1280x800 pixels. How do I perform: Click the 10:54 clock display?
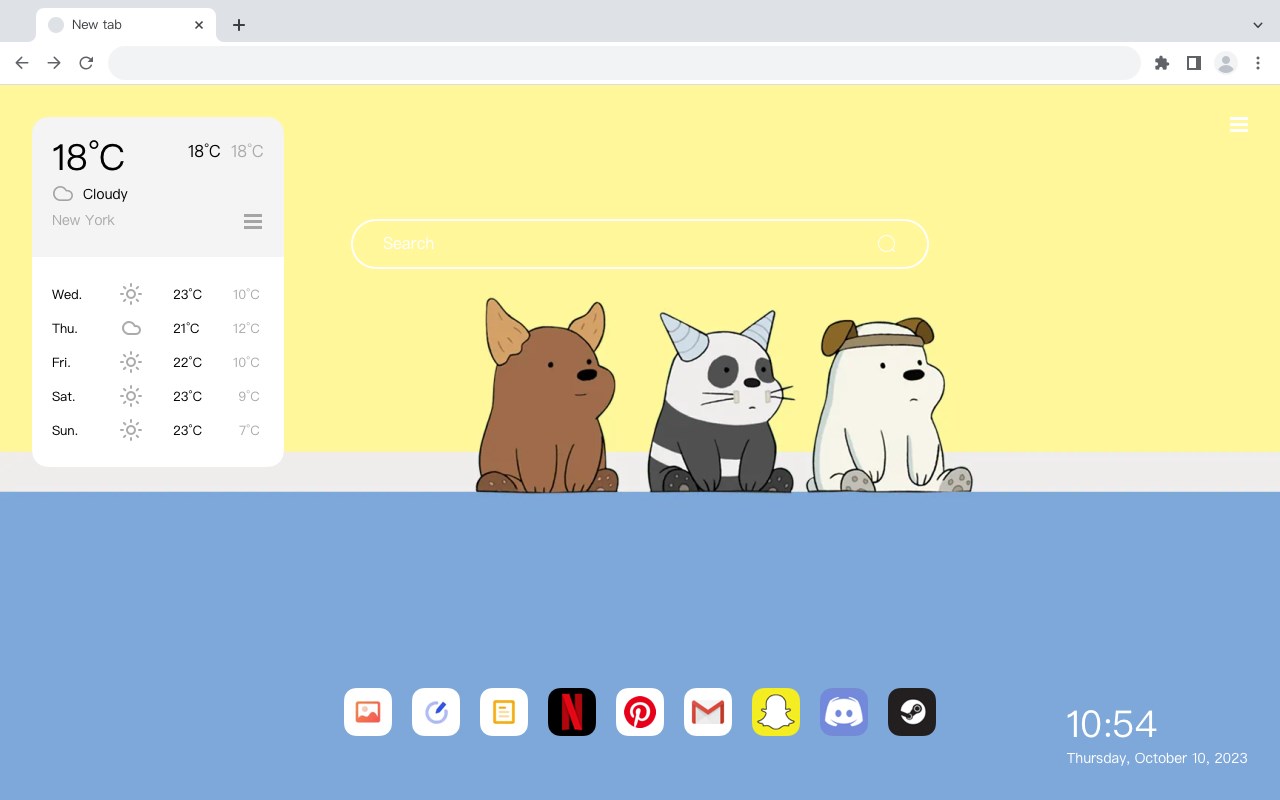click(x=1111, y=724)
